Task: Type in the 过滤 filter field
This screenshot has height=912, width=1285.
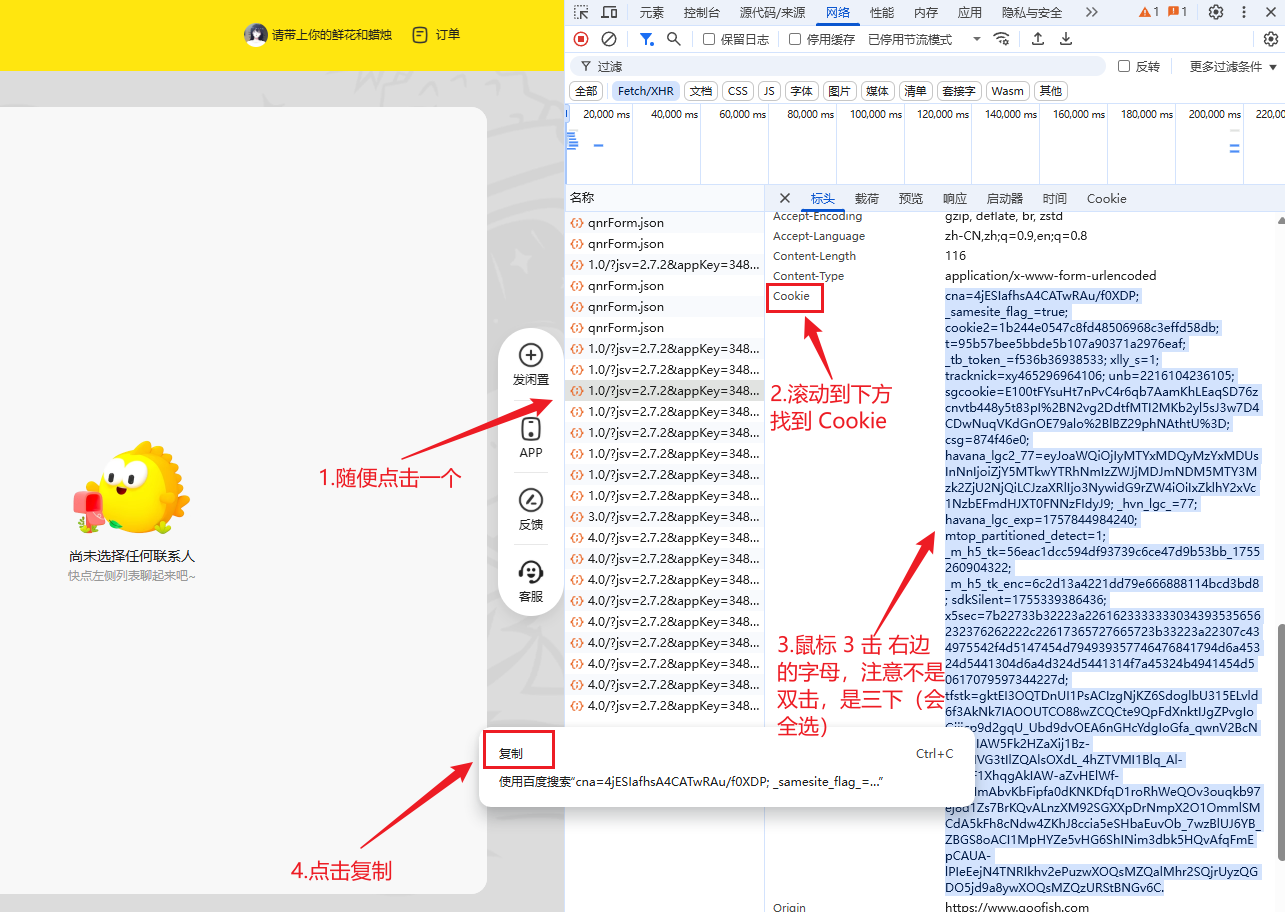Action: [840, 66]
